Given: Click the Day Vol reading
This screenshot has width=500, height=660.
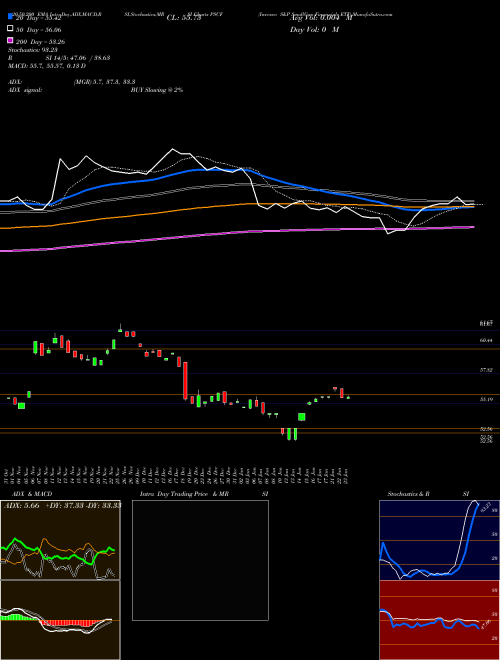Looking at the screenshot, I should point(314,29).
